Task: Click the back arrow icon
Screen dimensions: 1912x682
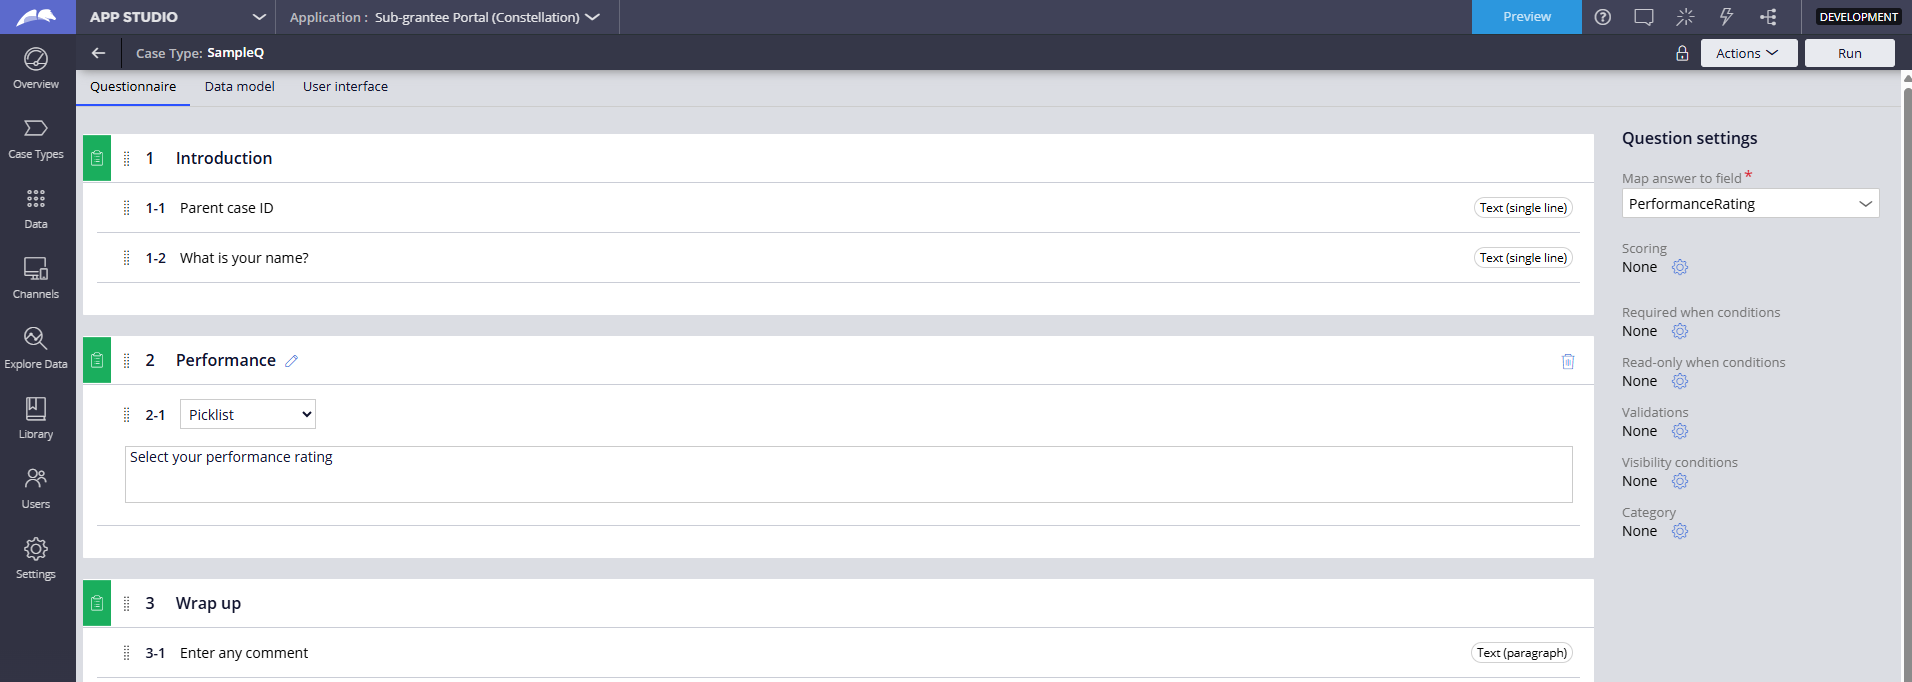Action: (x=98, y=53)
